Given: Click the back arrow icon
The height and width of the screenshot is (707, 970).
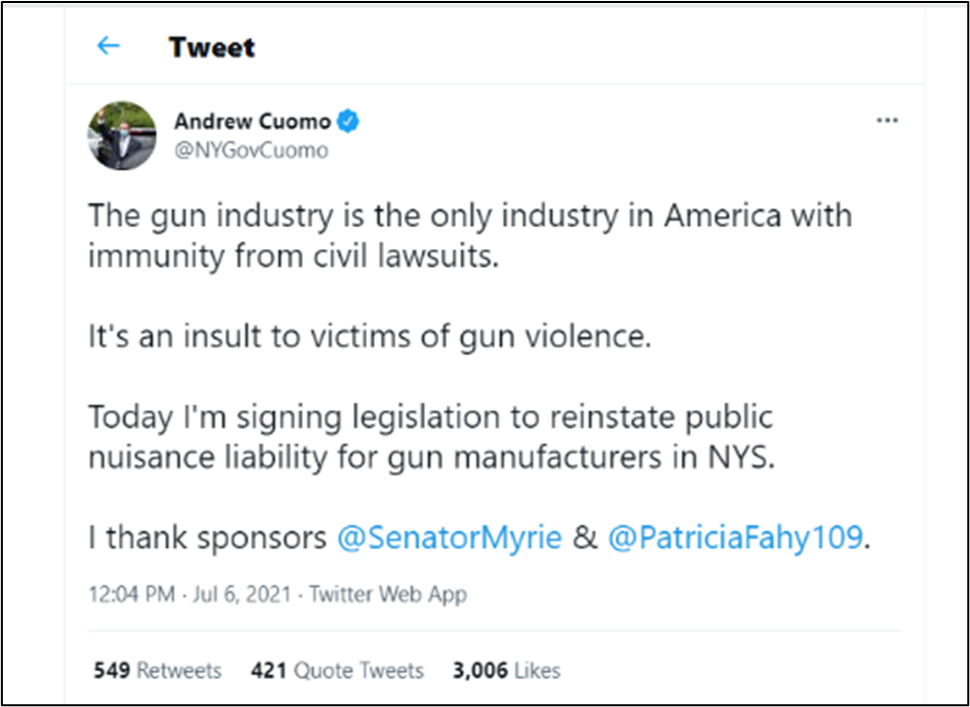Looking at the screenshot, I should [x=108, y=46].
